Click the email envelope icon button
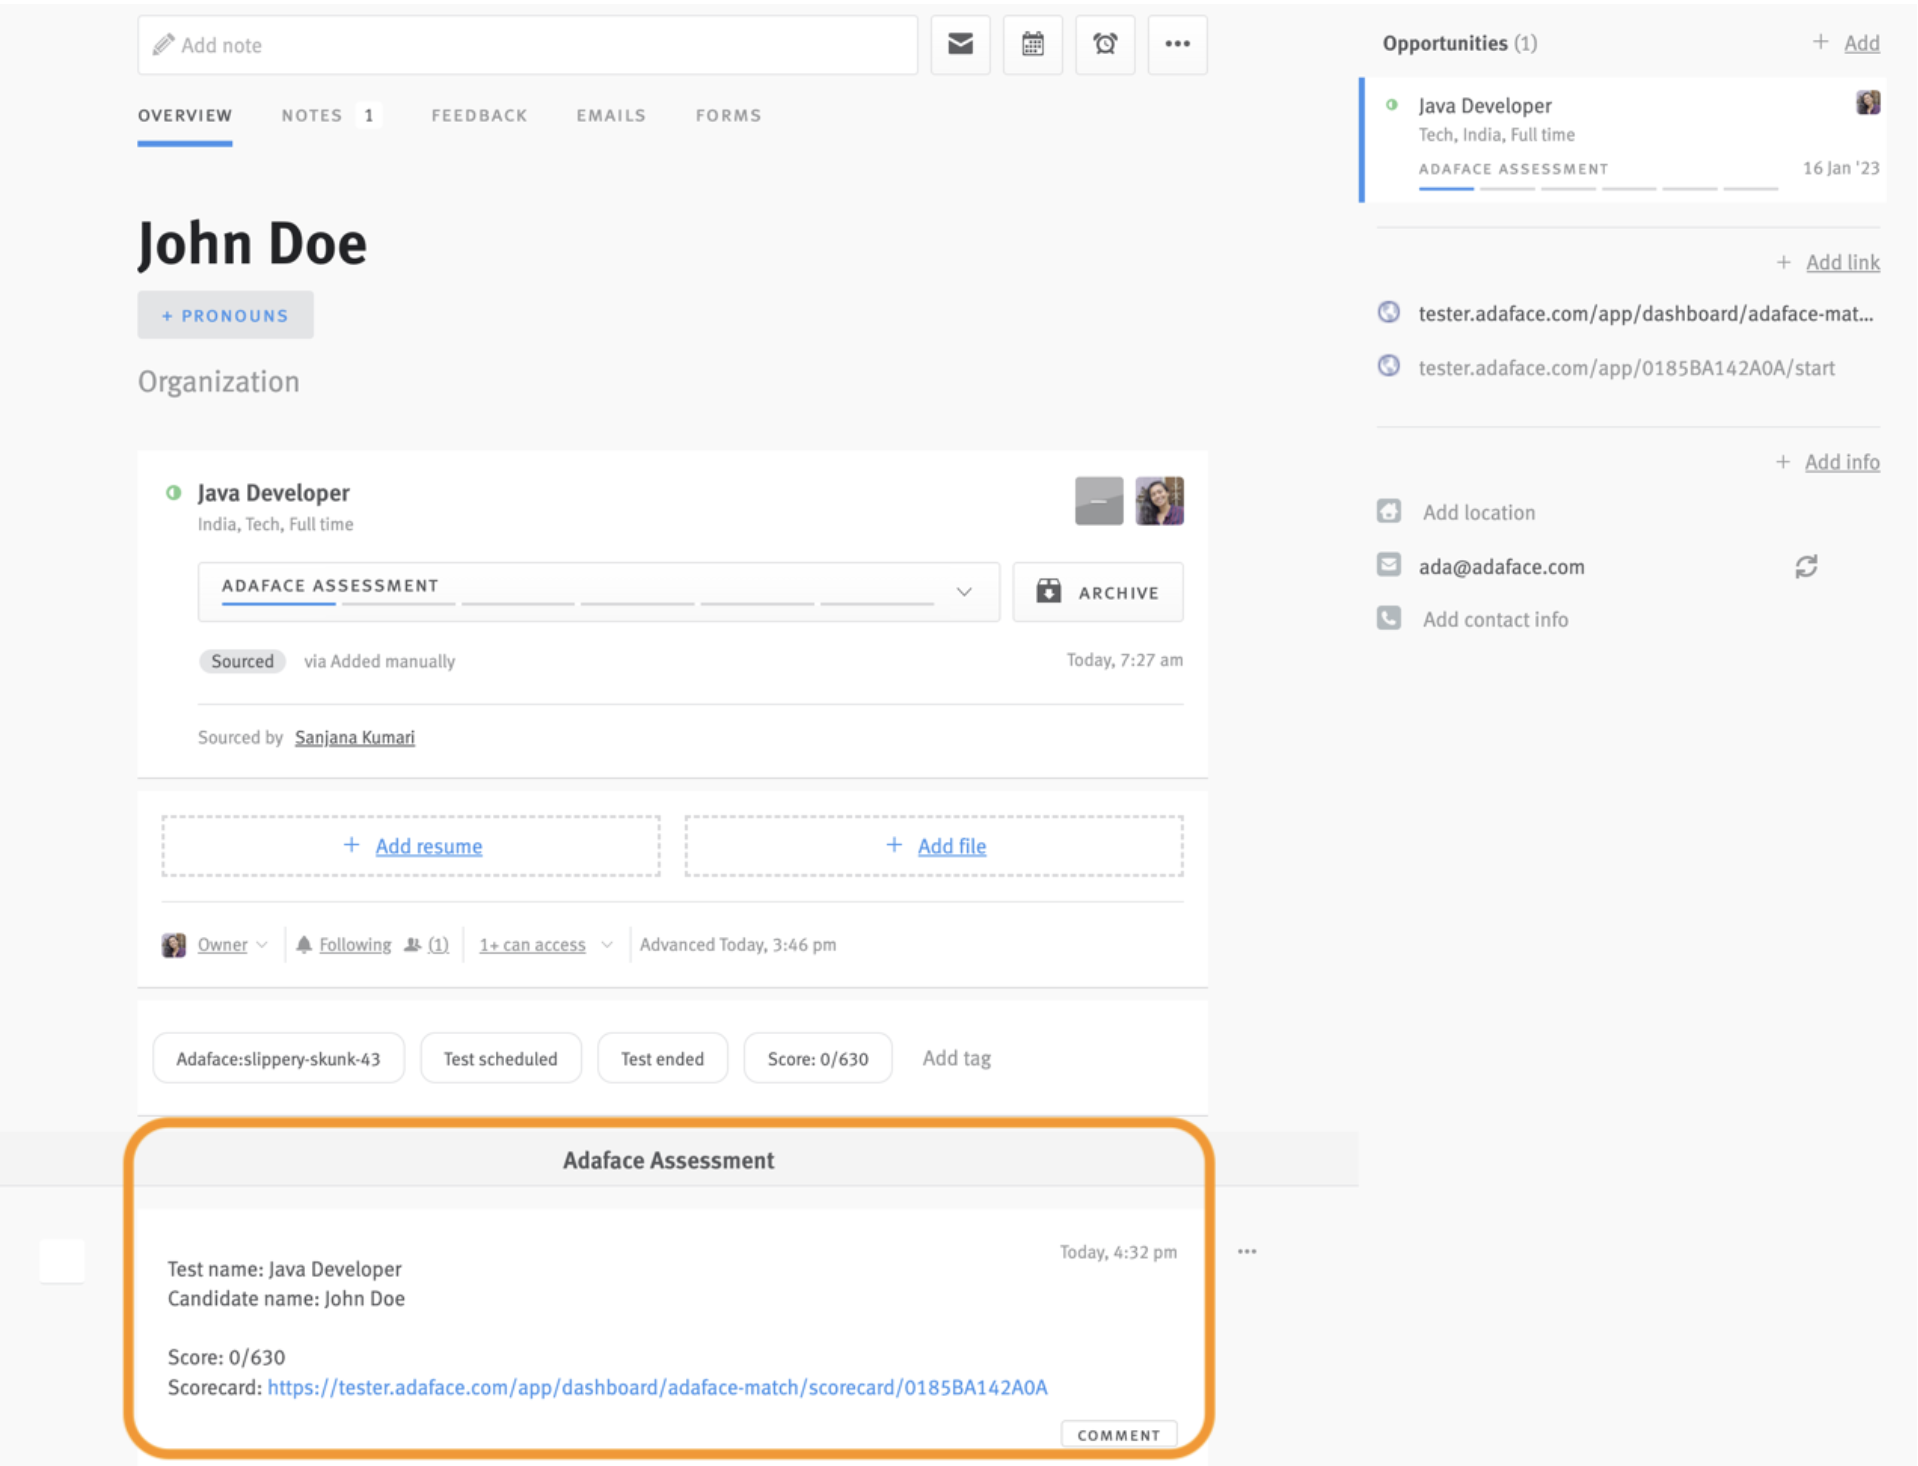The height and width of the screenshot is (1466, 1918). (960, 44)
